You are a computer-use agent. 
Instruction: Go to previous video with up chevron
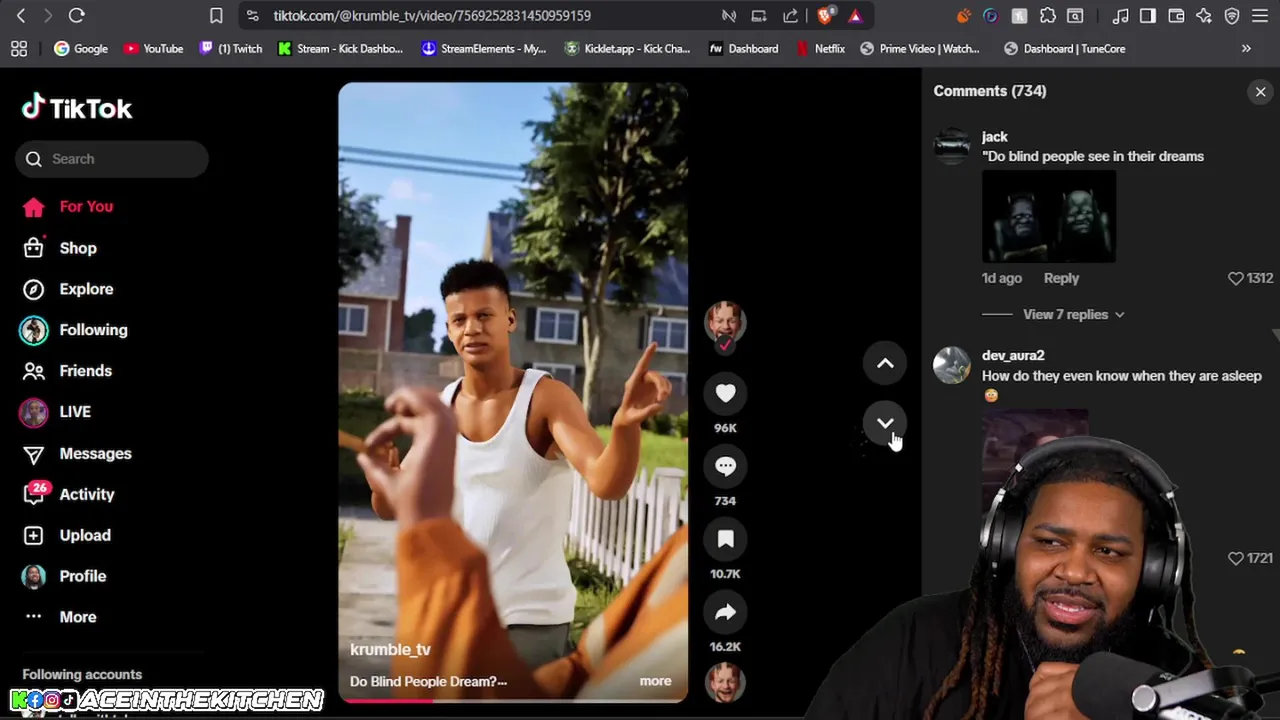coord(885,364)
